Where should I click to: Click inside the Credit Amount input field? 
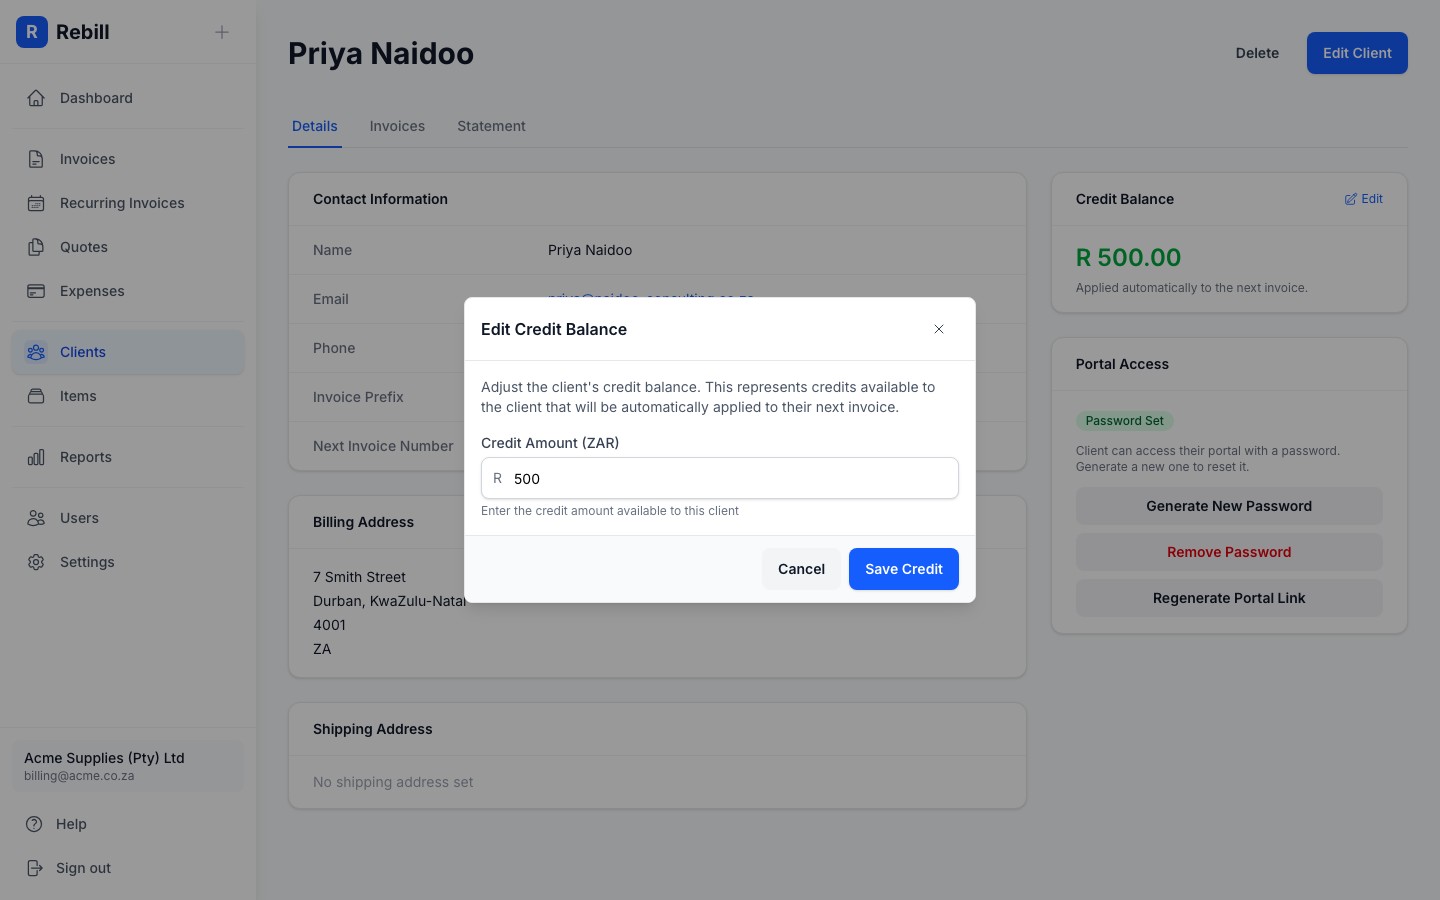tap(719, 478)
